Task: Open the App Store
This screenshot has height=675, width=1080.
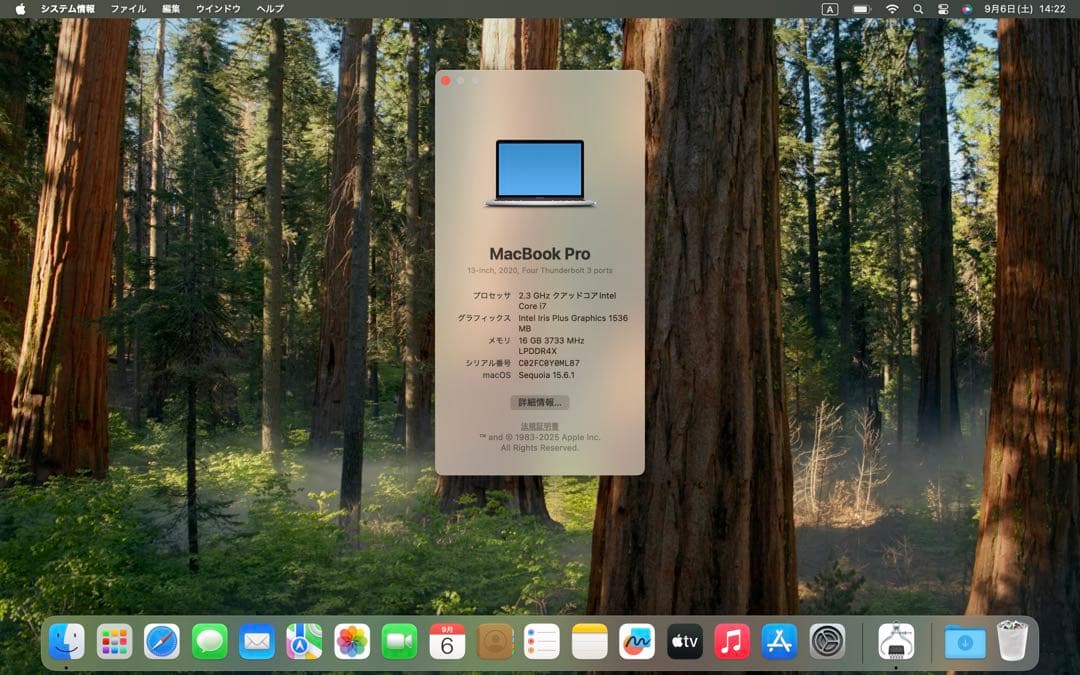Action: tap(778, 641)
